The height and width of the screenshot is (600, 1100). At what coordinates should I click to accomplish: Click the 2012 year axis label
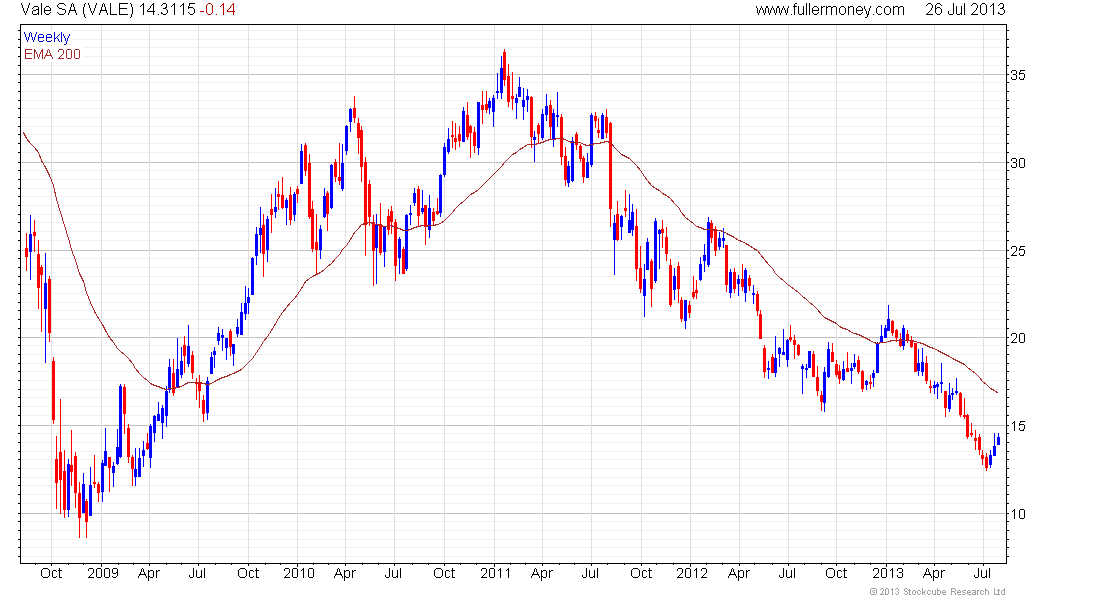click(x=692, y=573)
